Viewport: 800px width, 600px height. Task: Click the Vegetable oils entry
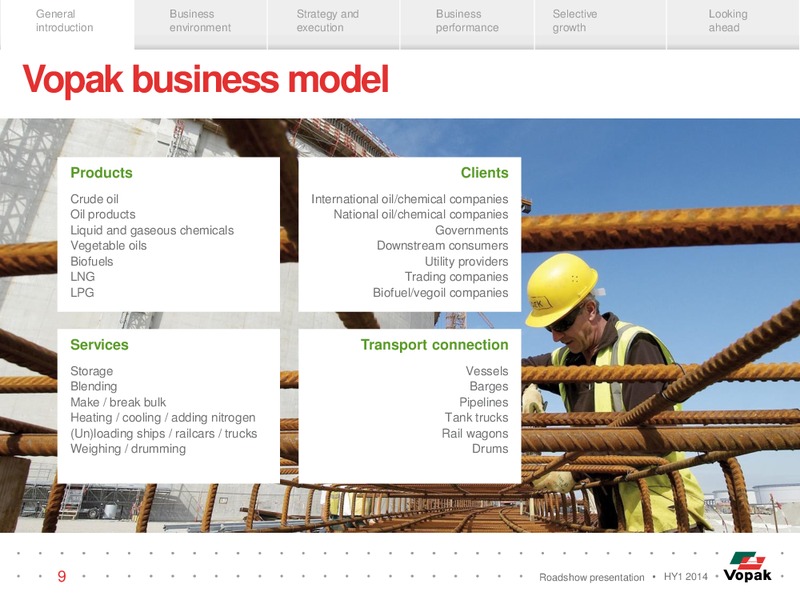(109, 245)
